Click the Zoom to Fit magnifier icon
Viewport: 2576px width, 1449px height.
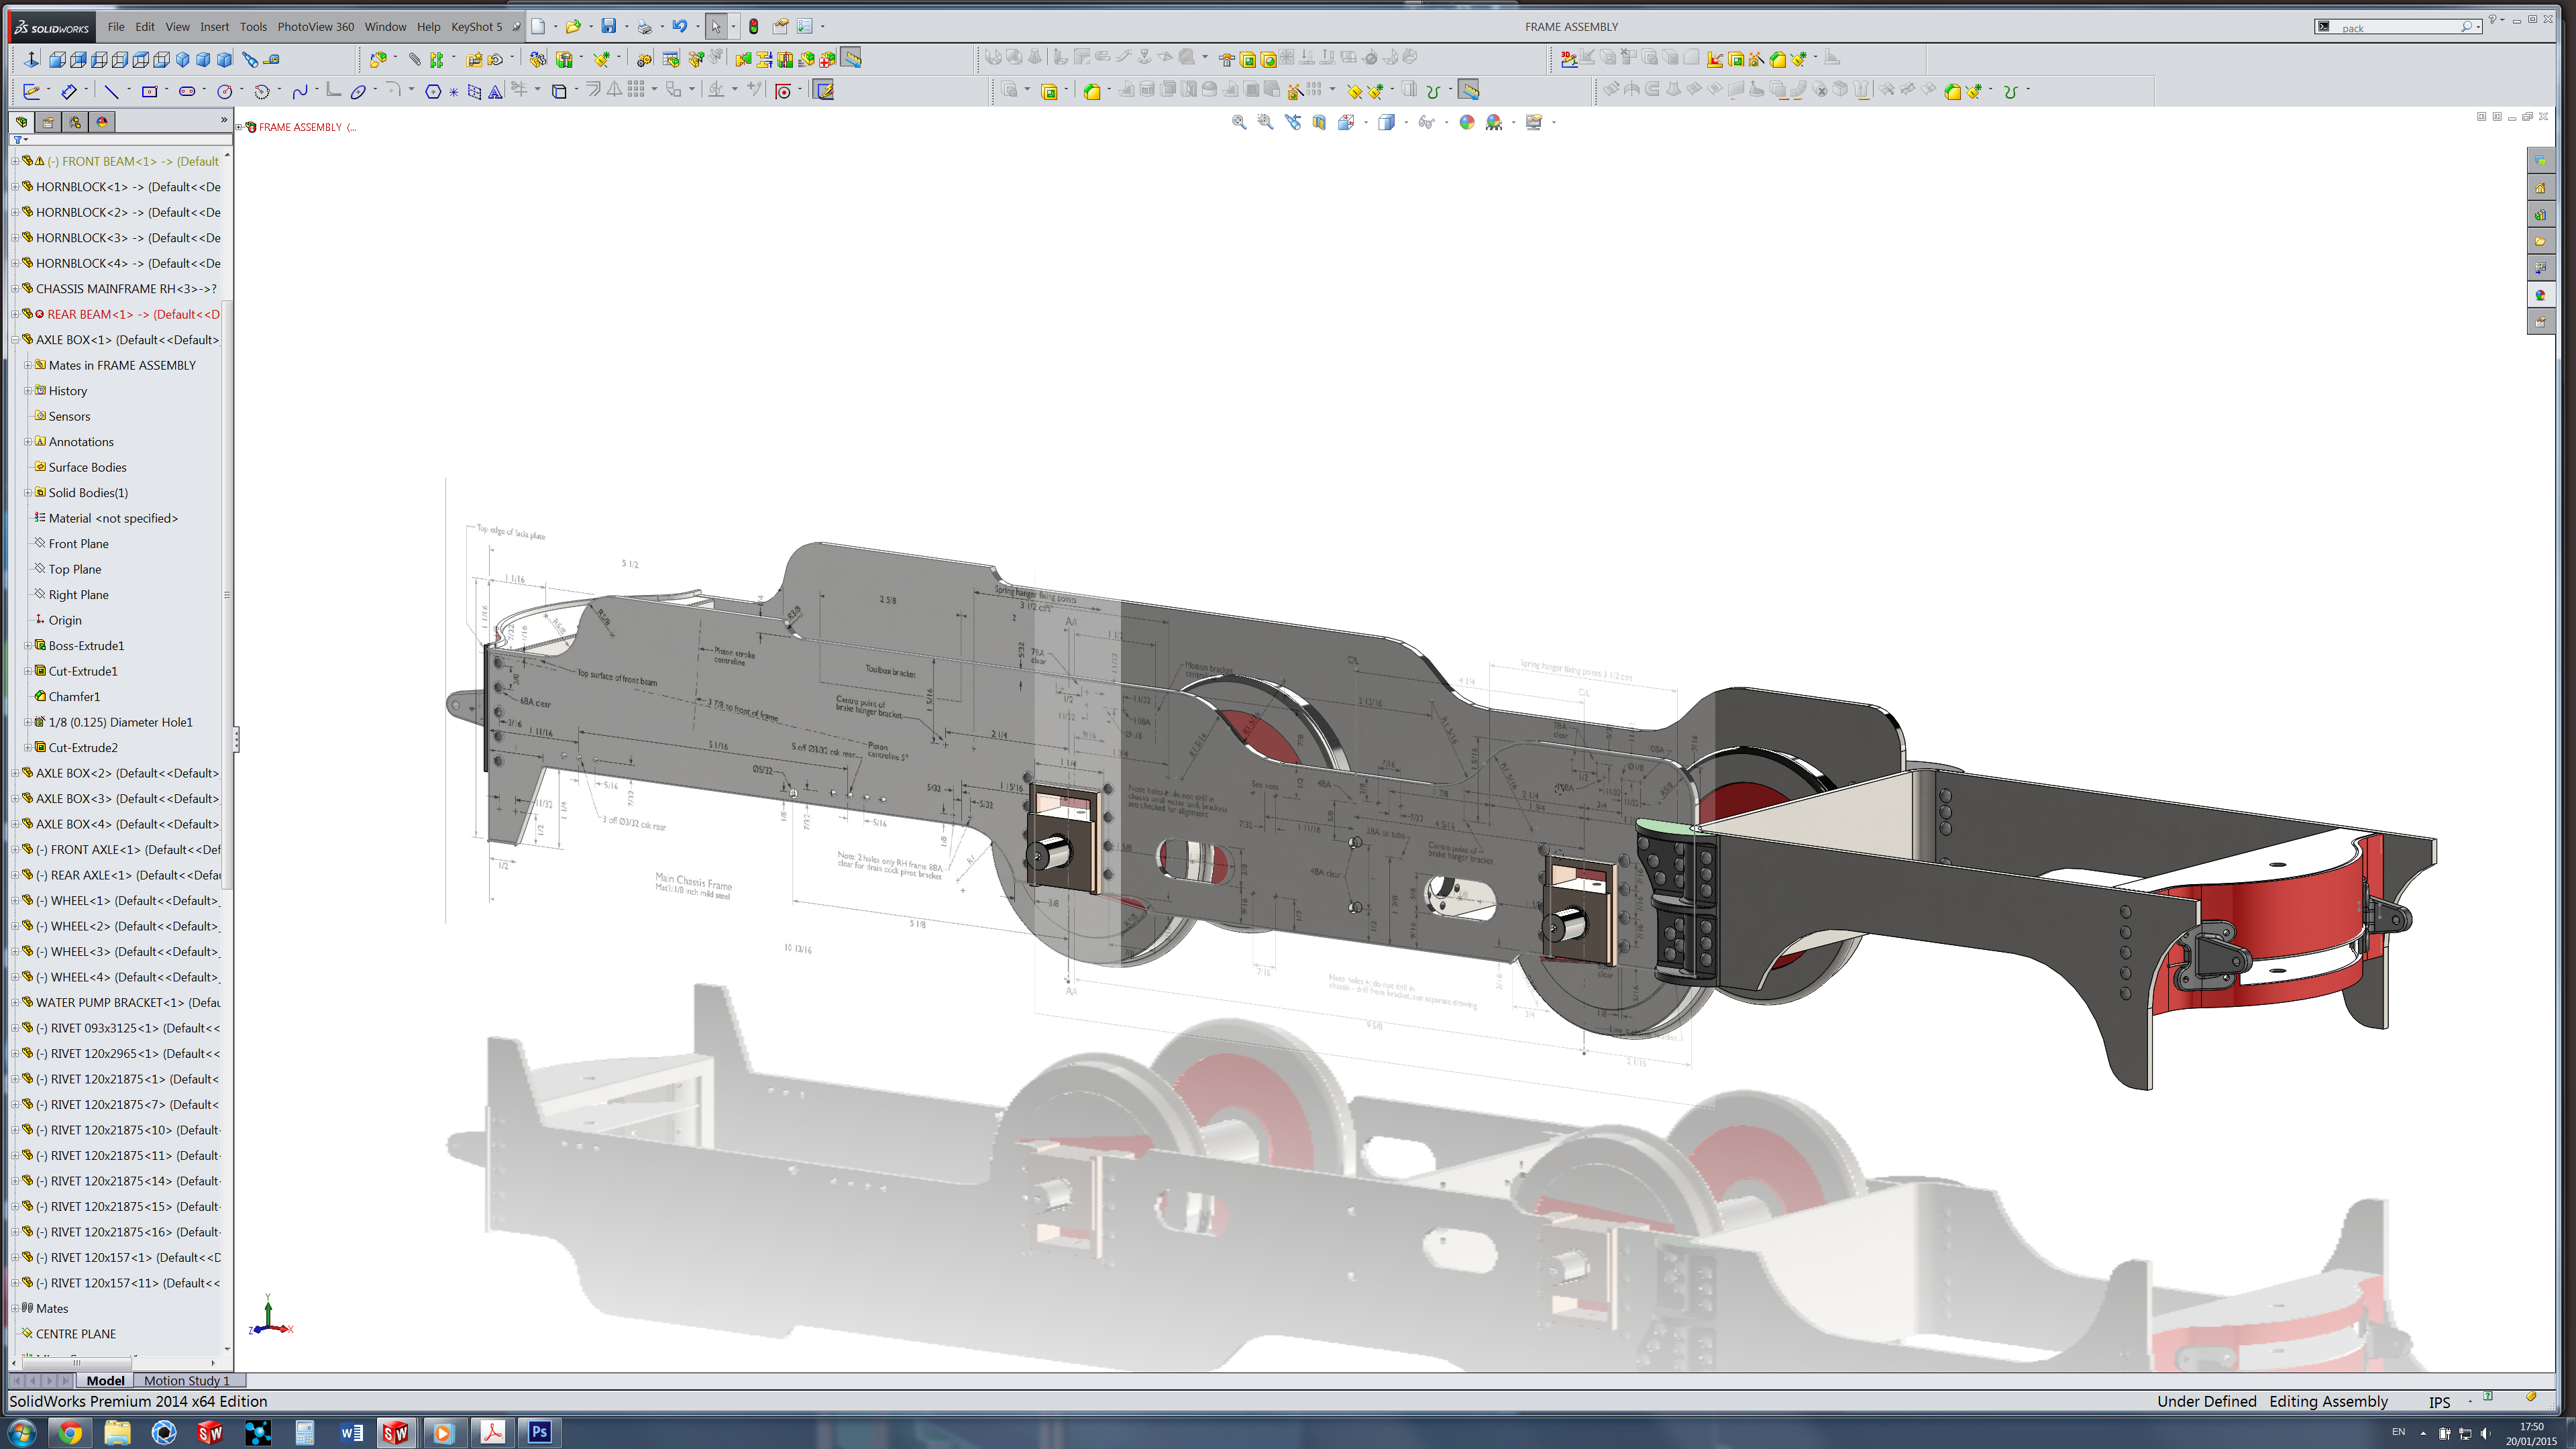1239,122
